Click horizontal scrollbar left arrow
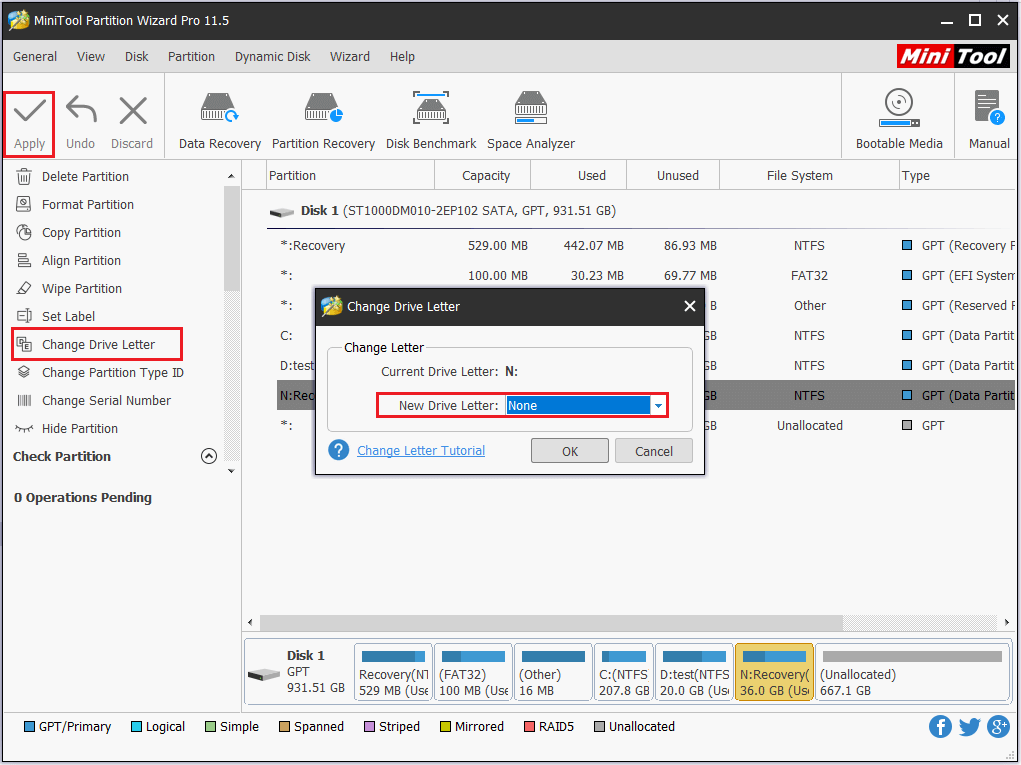Screen dimensions: 1021x765 click(251, 622)
